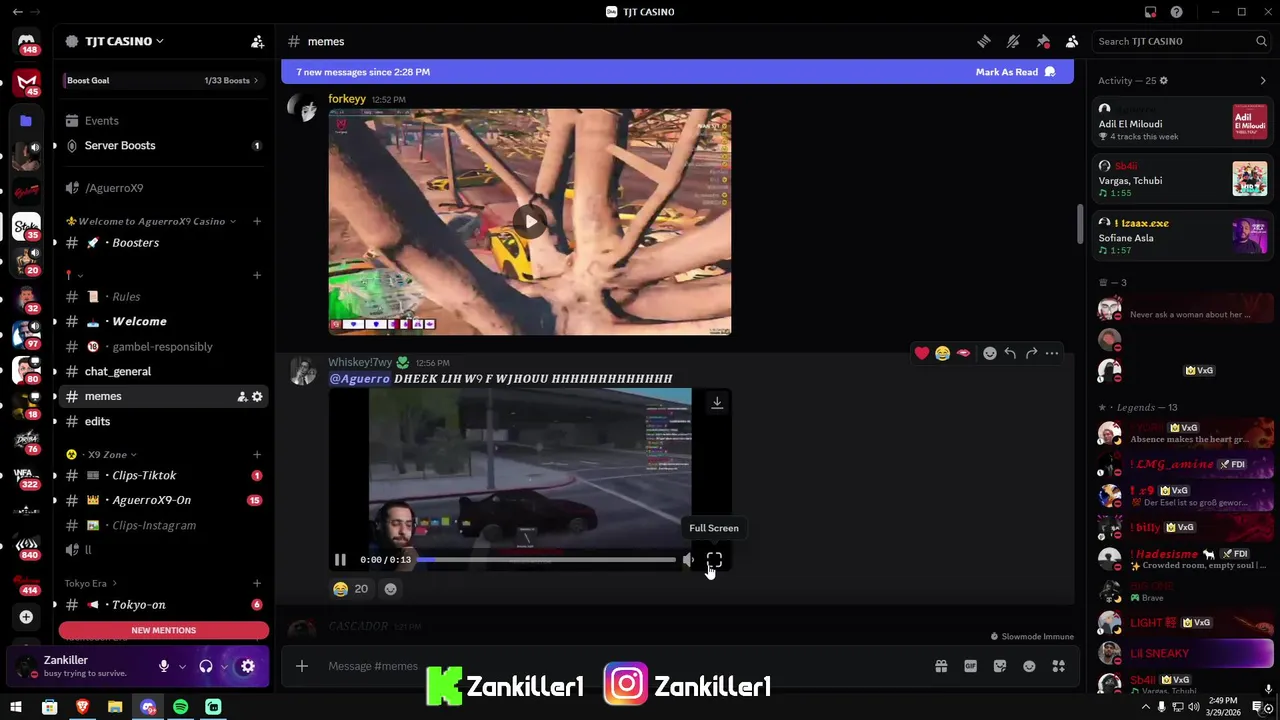Expand the Boost Goal chevron
The image size is (1280, 720).
[x=256, y=80]
